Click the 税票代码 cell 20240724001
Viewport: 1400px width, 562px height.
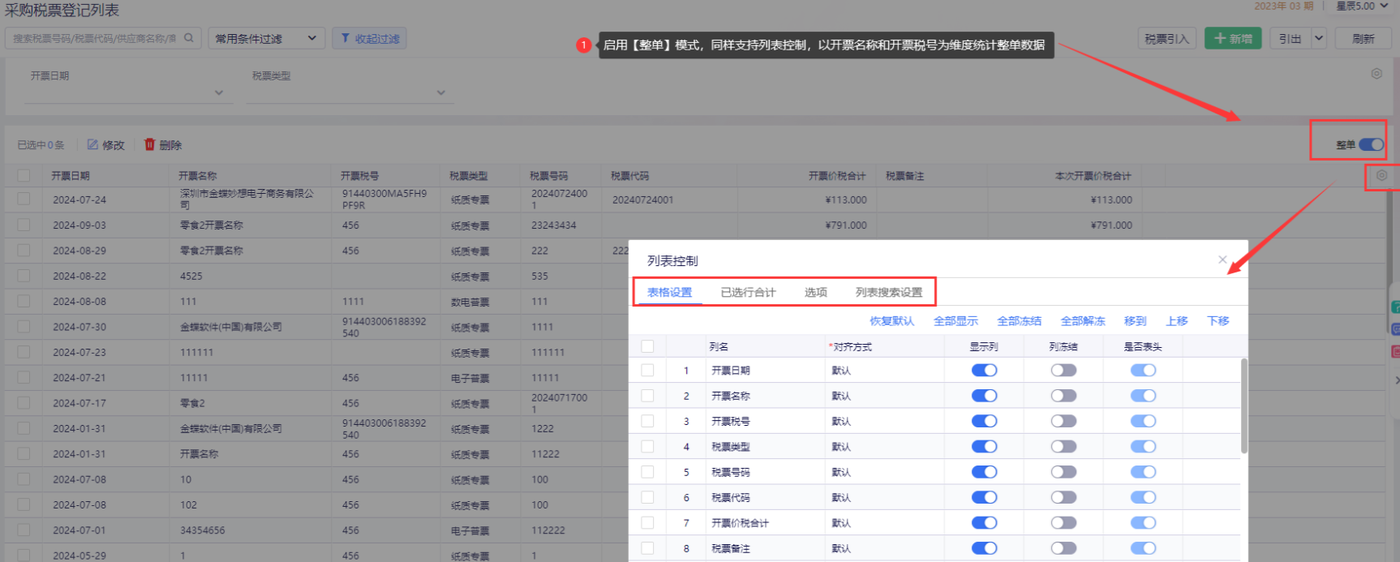[x=643, y=199]
